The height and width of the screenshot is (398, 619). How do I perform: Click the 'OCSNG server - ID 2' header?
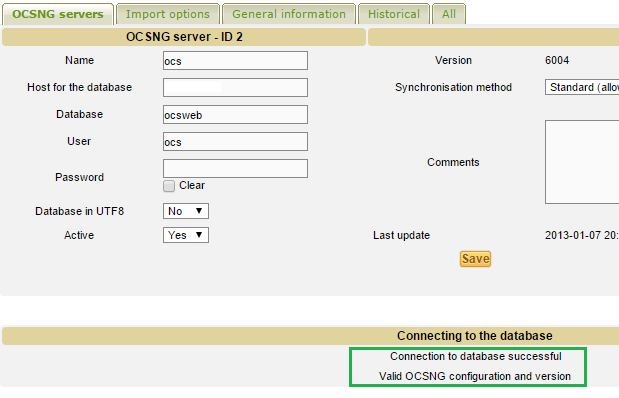click(184, 37)
